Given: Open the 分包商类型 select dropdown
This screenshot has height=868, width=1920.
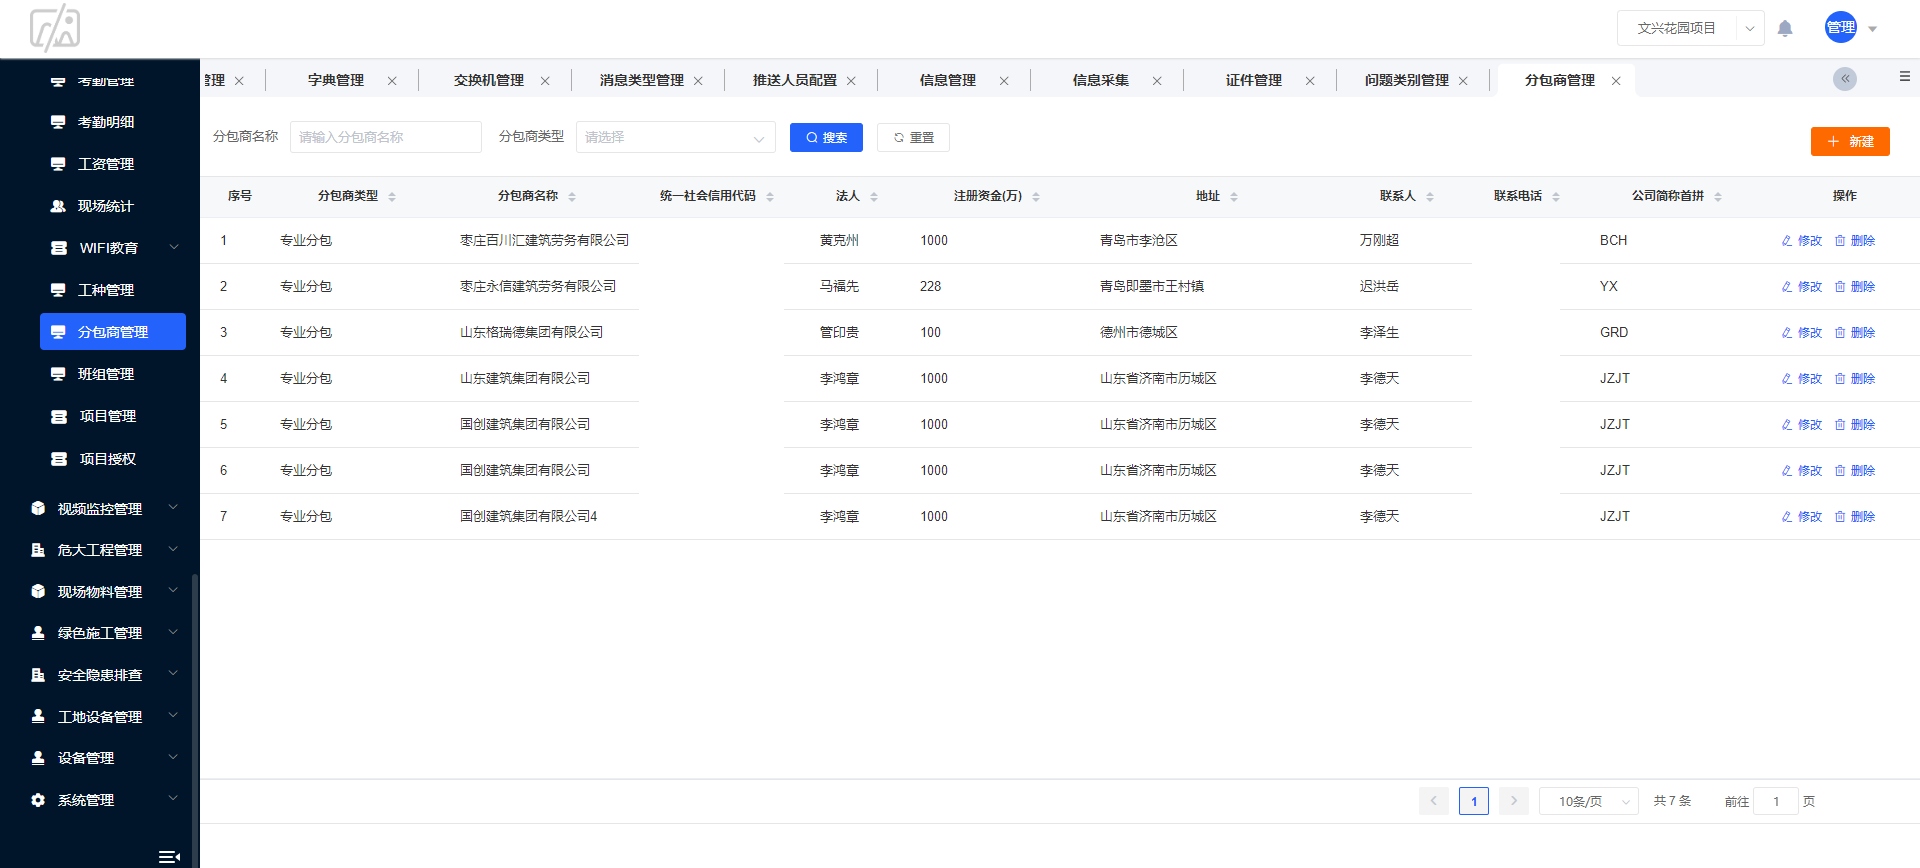Looking at the screenshot, I should point(675,137).
